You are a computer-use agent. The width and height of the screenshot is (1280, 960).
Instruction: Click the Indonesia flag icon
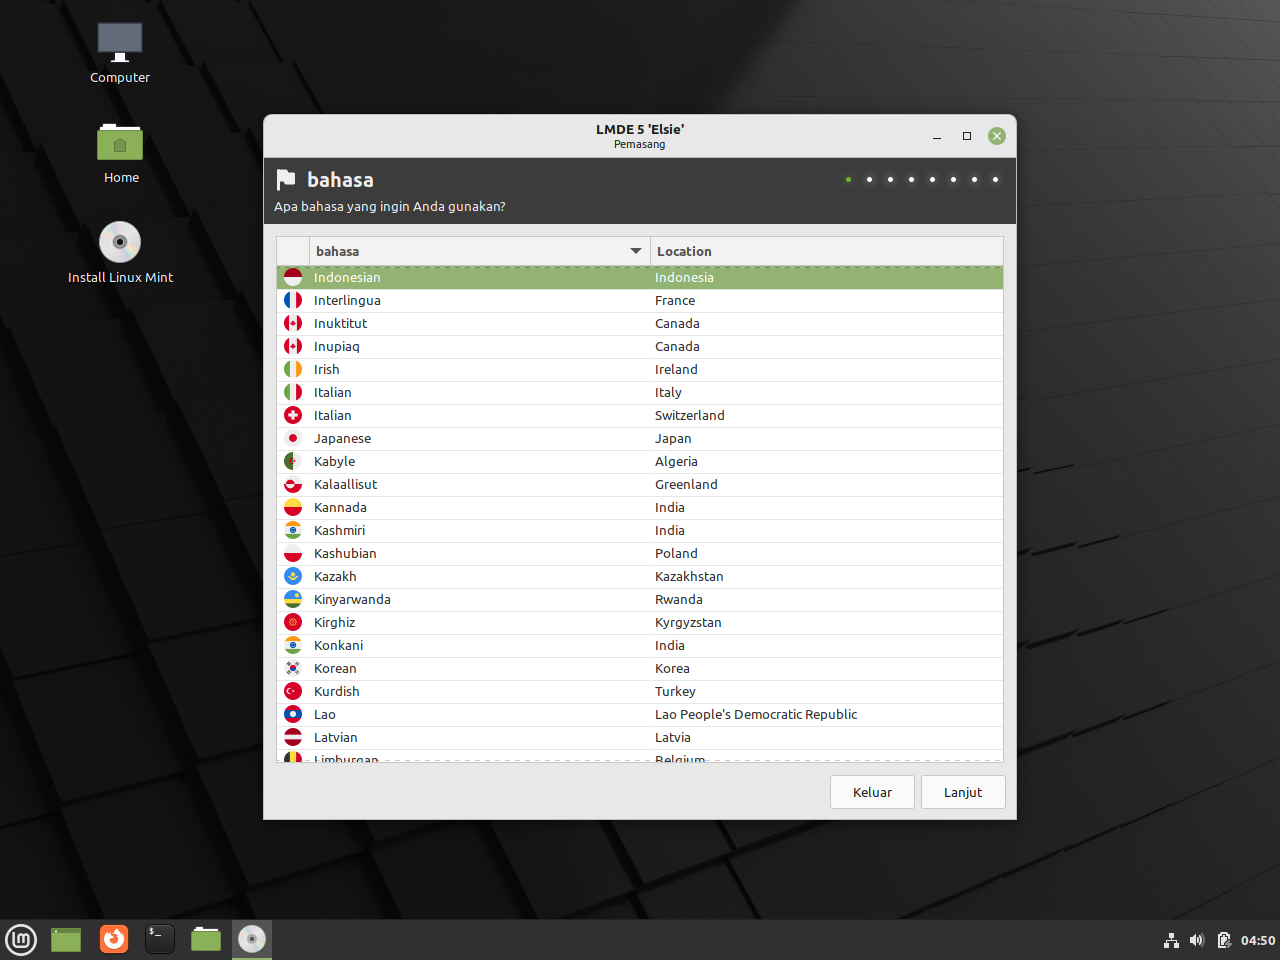click(293, 277)
